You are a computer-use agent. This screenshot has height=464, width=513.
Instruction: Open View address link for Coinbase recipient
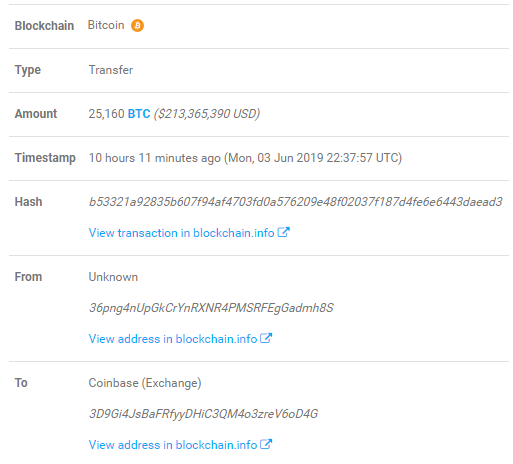[173, 445]
